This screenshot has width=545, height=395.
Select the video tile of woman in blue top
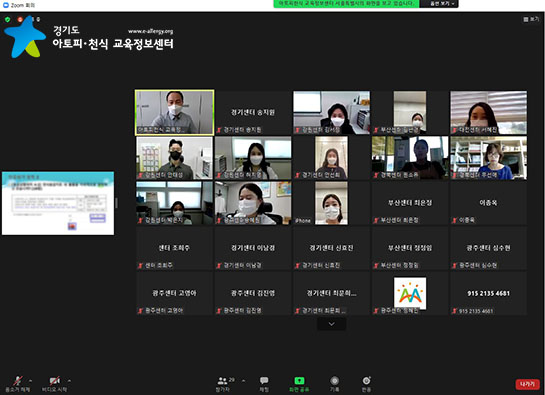pyautogui.click(x=488, y=158)
